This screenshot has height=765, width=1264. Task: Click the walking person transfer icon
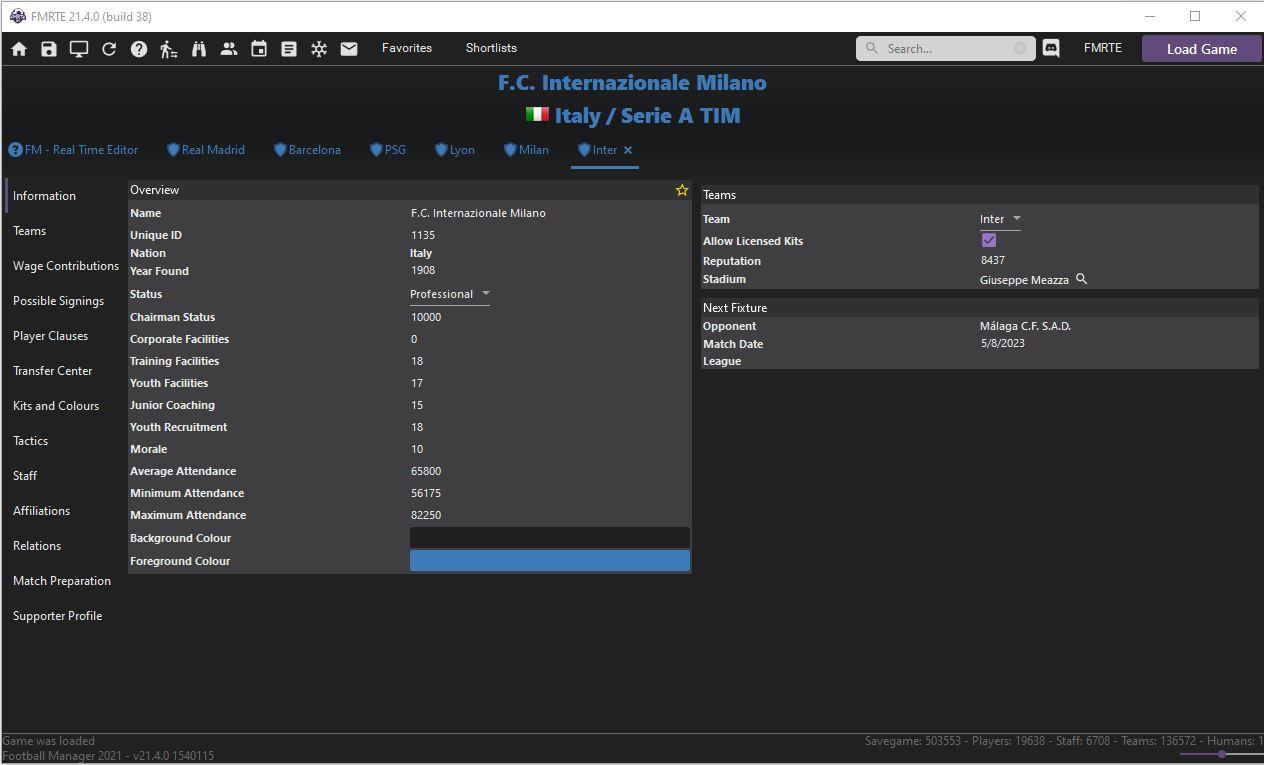point(169,49)
